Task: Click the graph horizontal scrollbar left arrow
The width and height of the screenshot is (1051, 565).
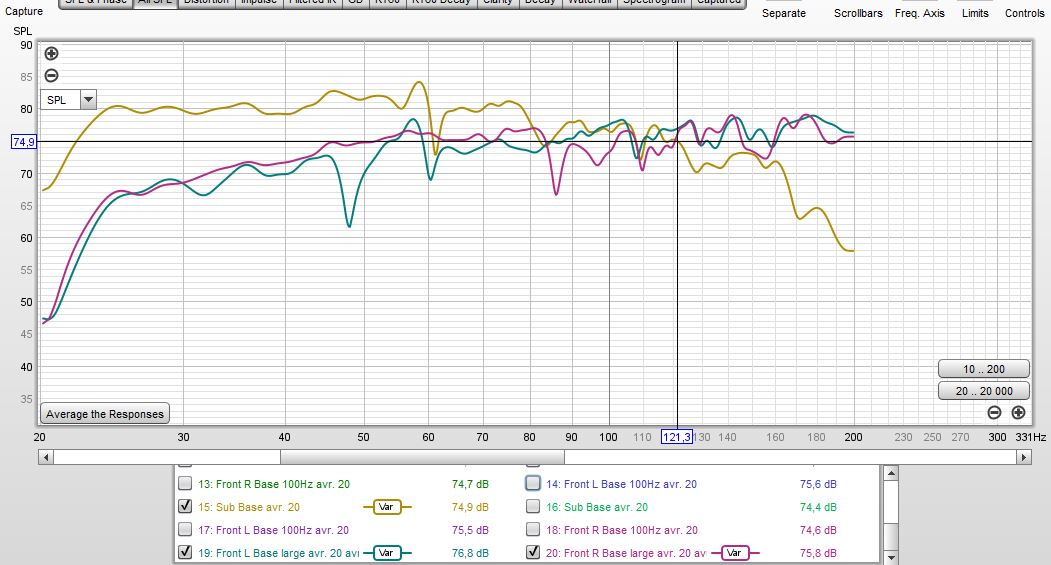Action: 46,457
